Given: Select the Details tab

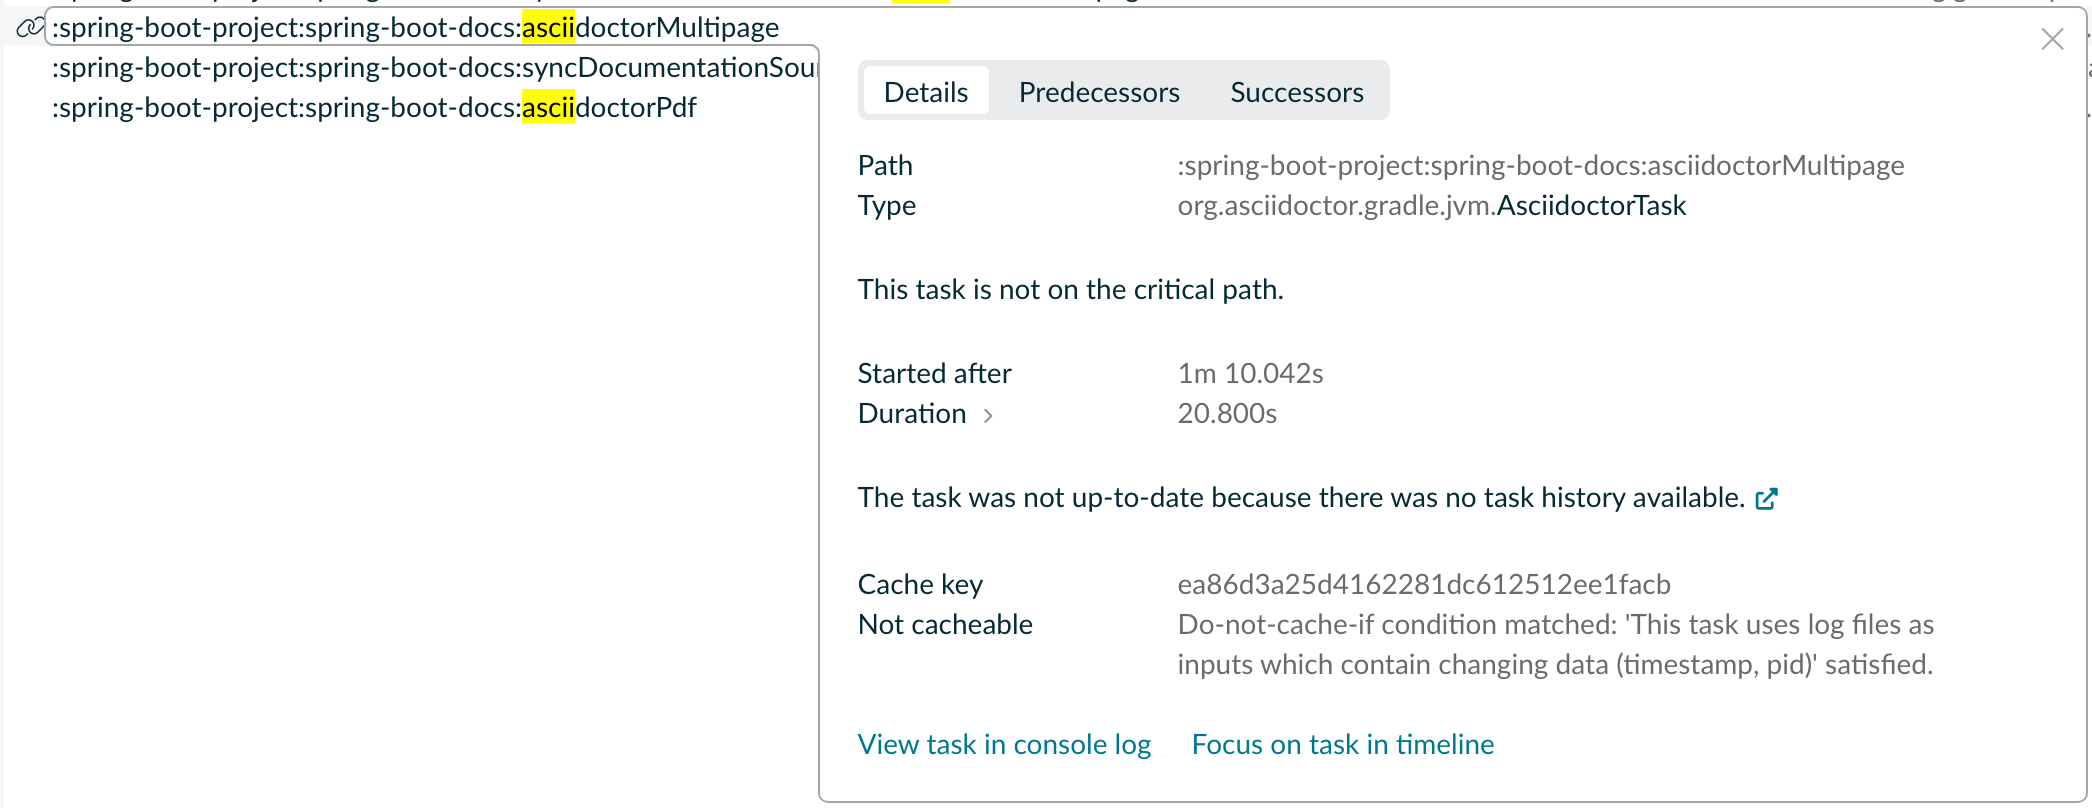Looking at the screenshot, I should tap(925, 91).
